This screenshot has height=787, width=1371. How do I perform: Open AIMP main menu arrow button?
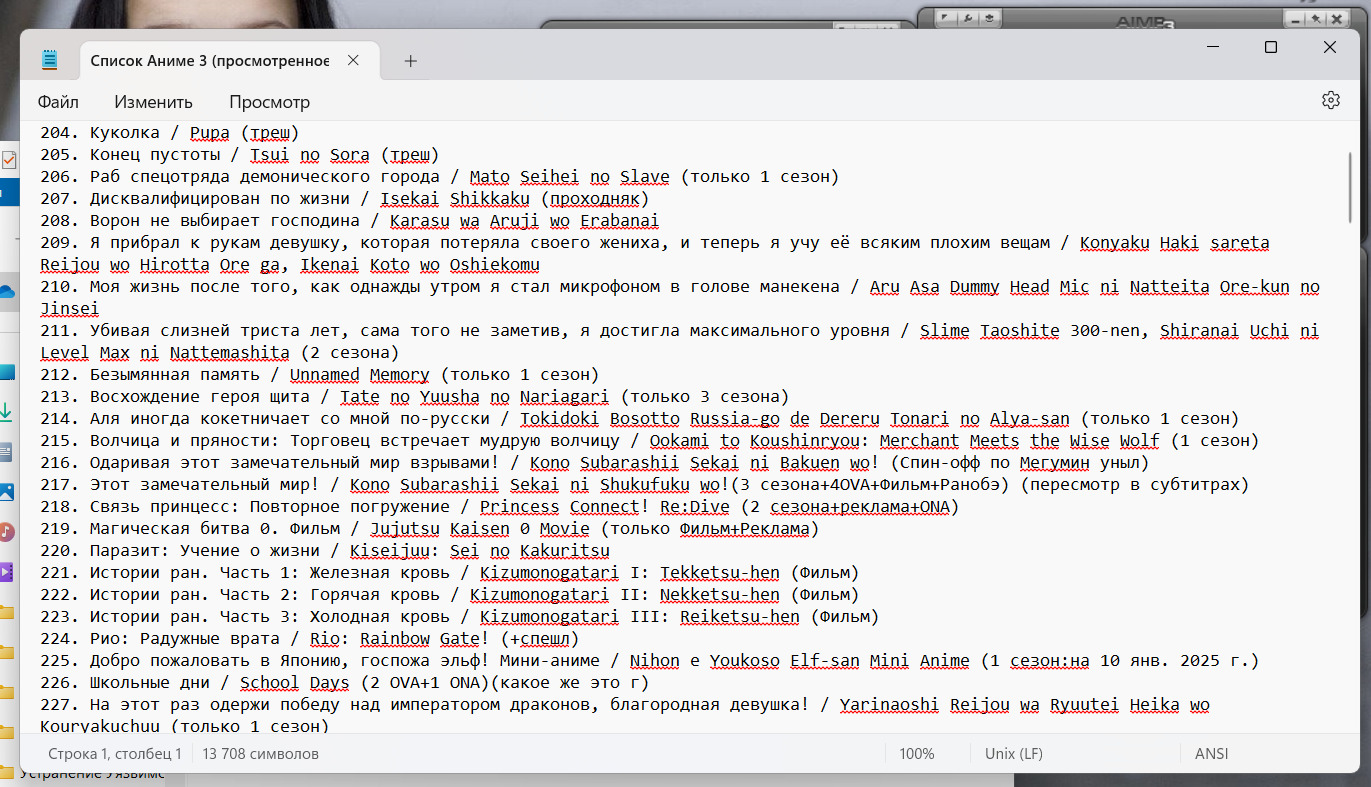pos(945,18)
